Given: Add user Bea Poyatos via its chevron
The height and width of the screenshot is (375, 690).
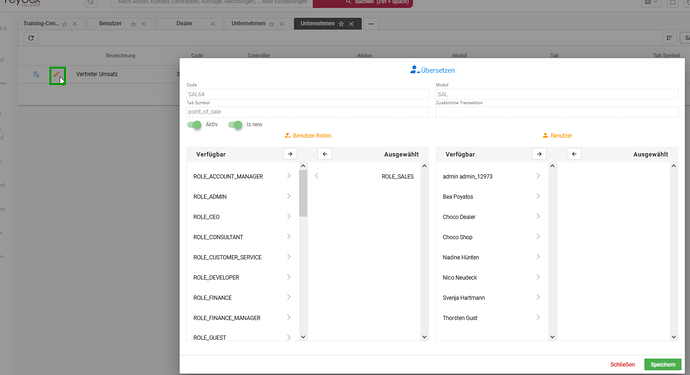Looking at the screenshot, I should (x=538, y=196).
